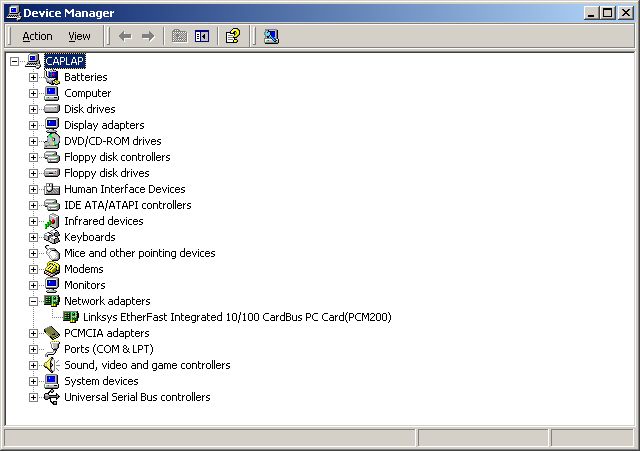The image size is (640, 451).
Task: Select the Ports (COM & LPT) label
Action: coord(109,349)
